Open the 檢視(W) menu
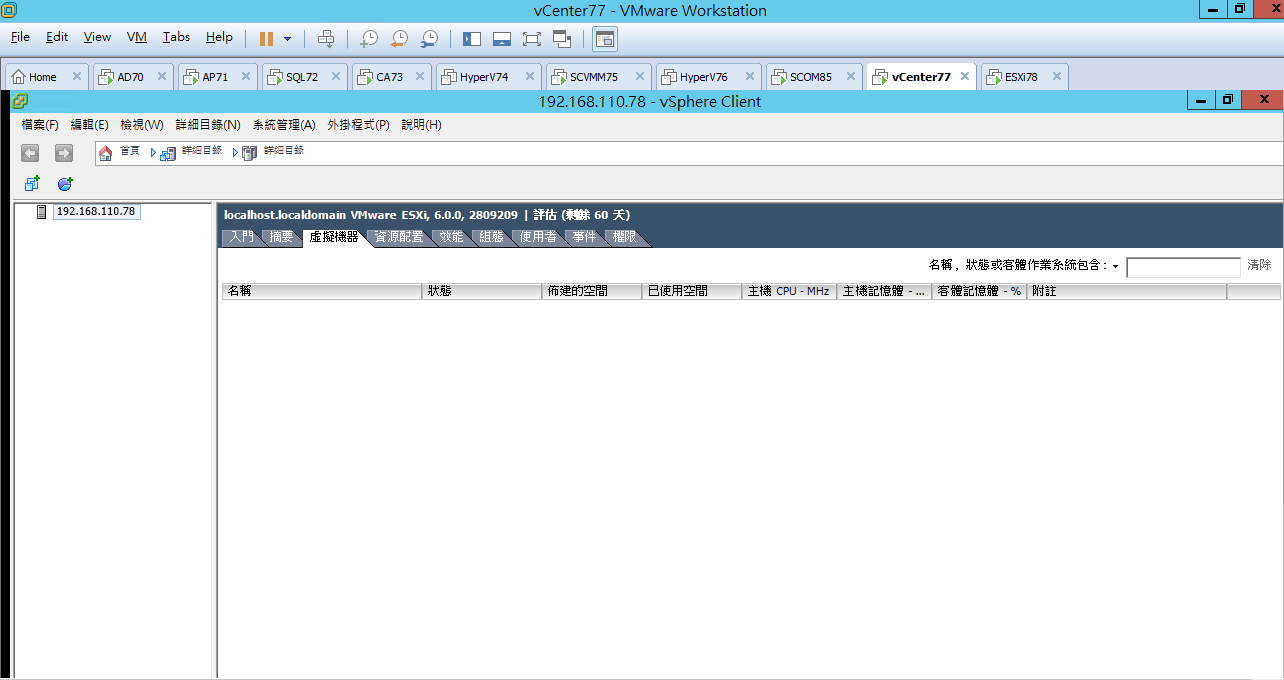1284x680 pixels. coord(142,125)
